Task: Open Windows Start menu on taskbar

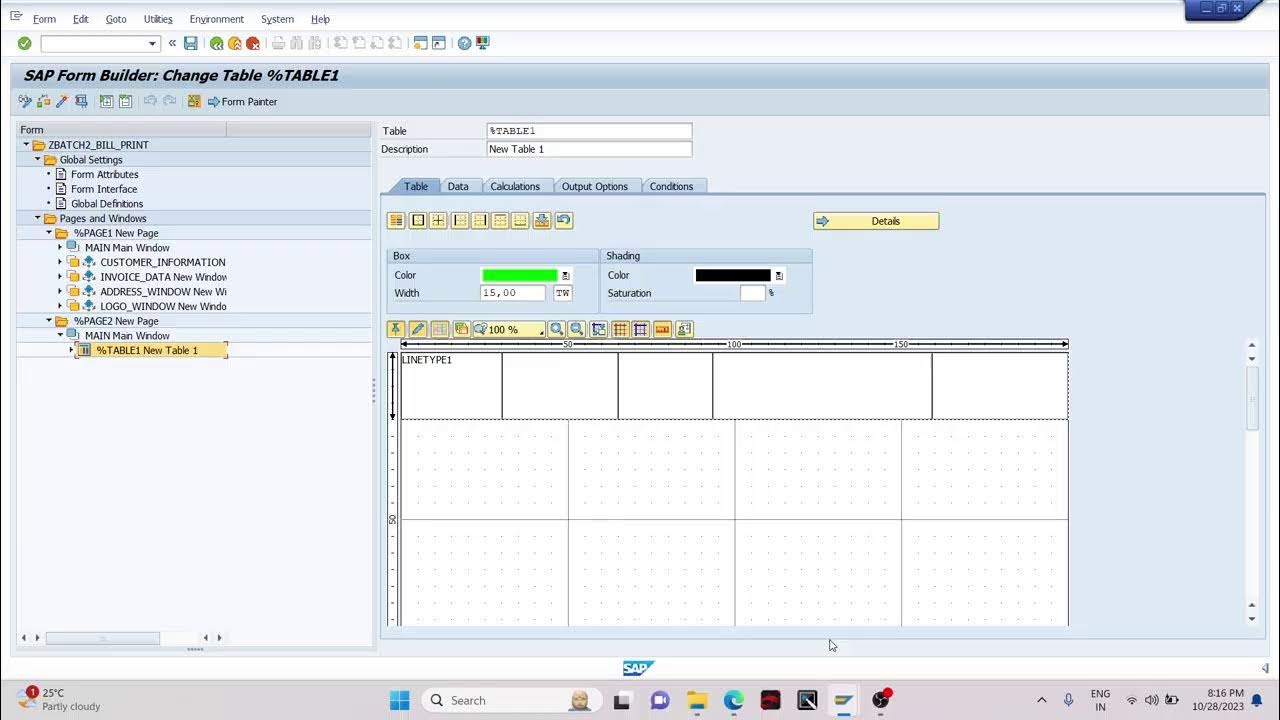Action: [x=399, y=700]
